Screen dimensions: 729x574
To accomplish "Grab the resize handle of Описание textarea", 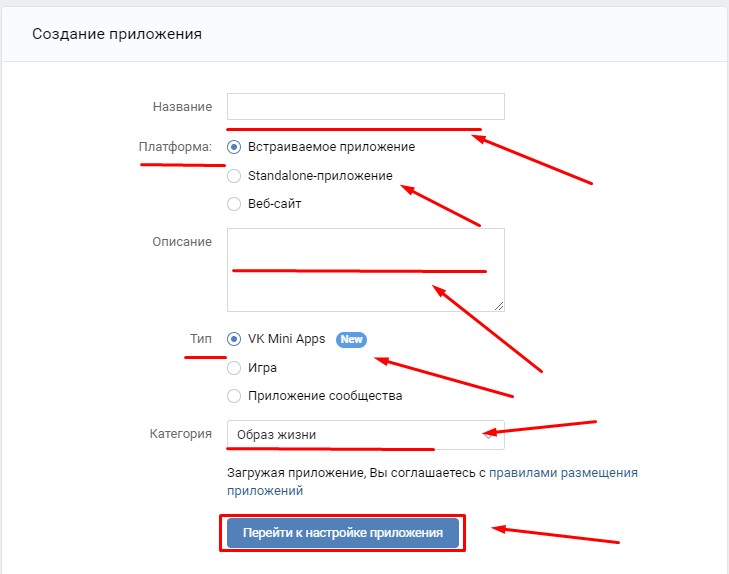I will pos(499,306).
